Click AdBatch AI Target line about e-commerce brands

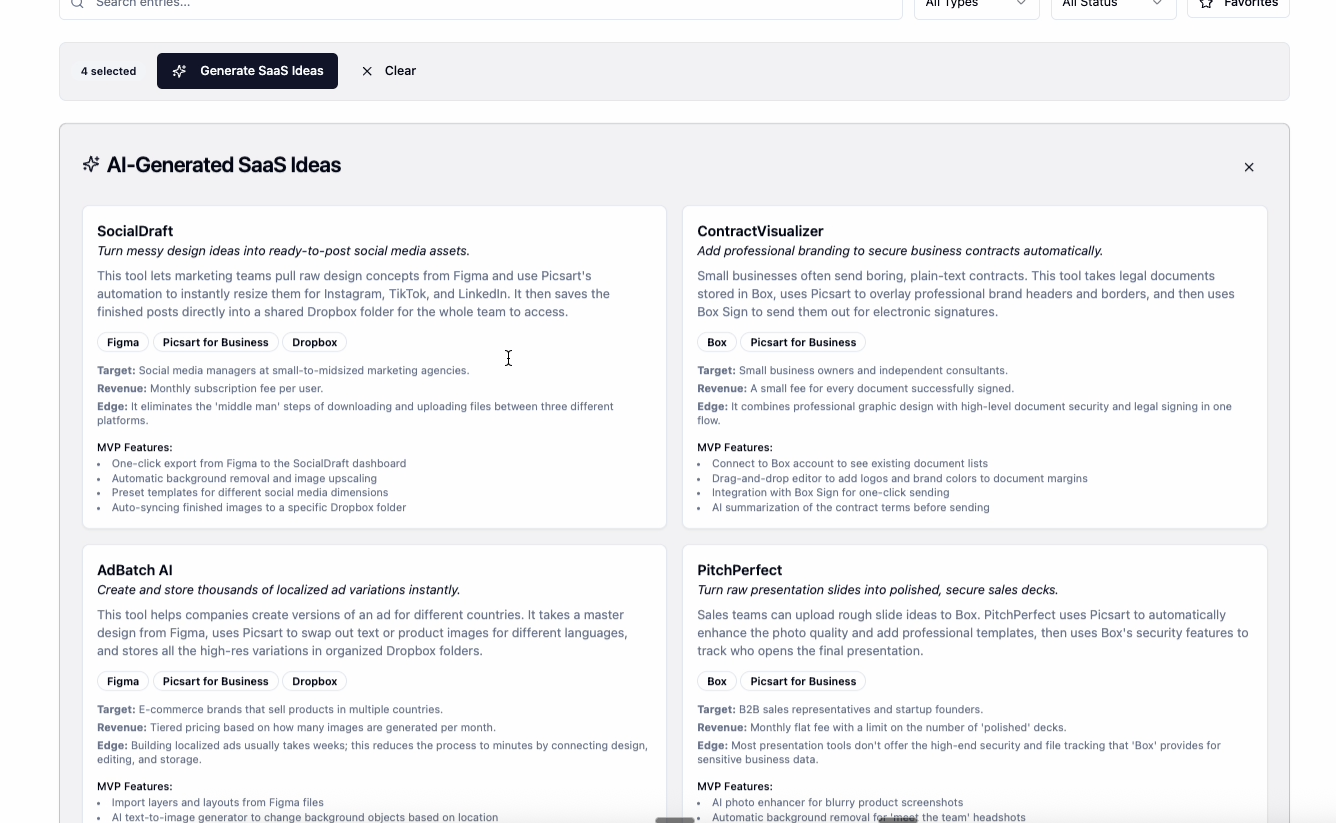click(x=270, y=709)
